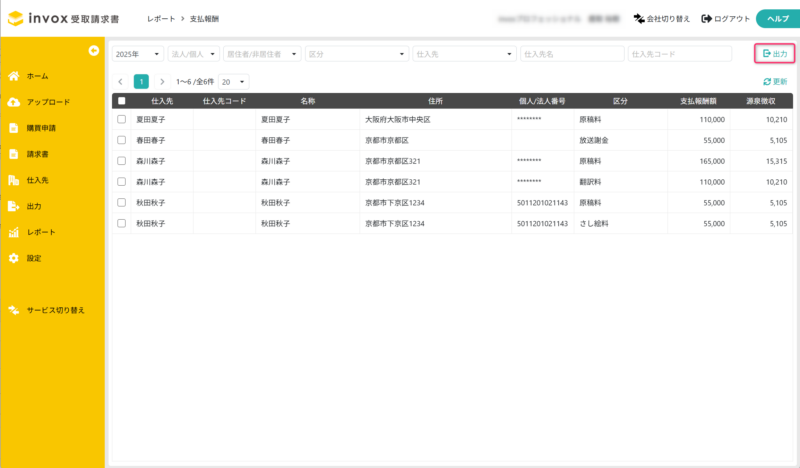Open ホーム in the sidebar menu
Viewport: 800px width, 468px height.
coord(38,76)
